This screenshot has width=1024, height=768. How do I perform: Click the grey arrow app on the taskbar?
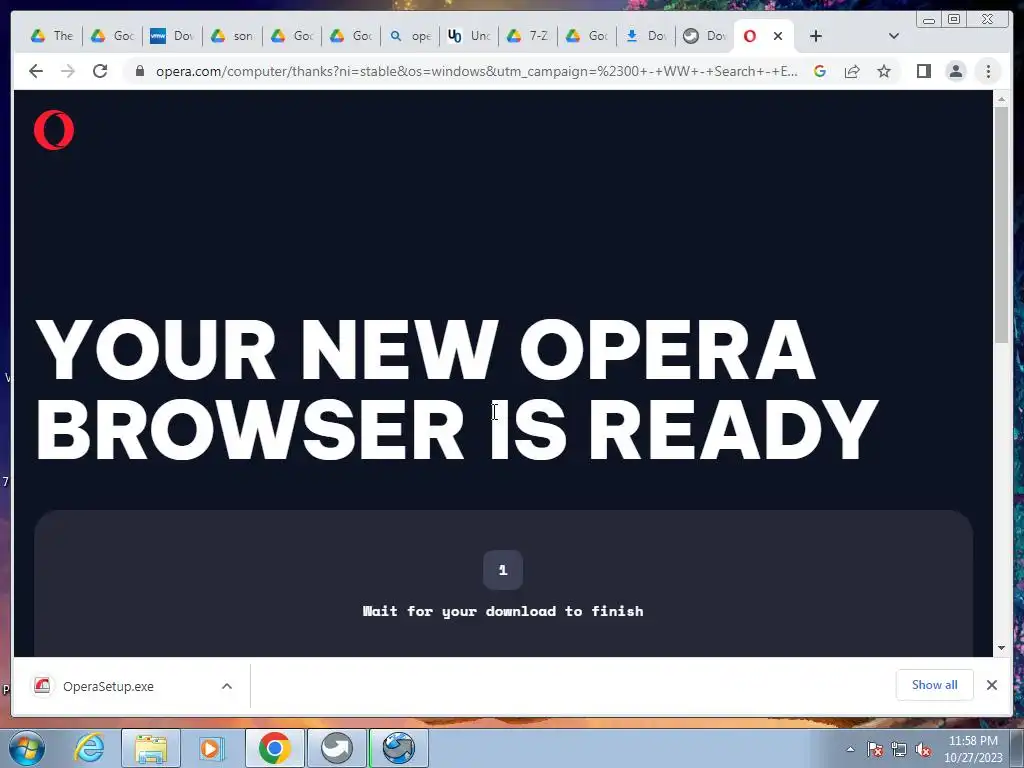click(x=337, y=748)
